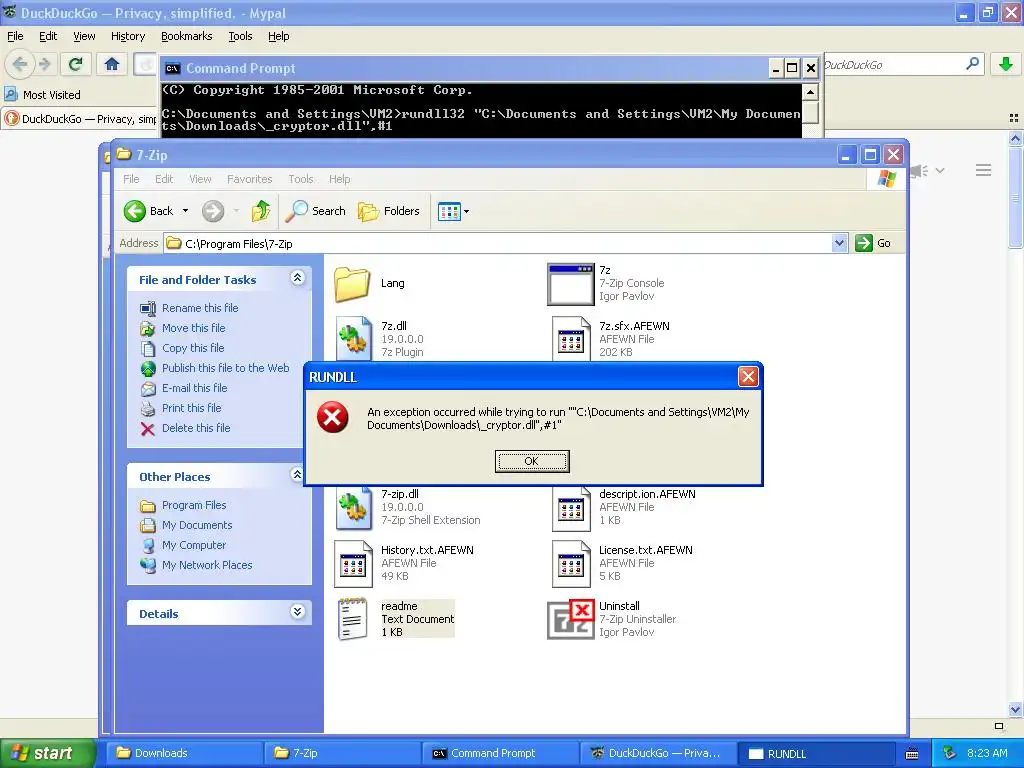Click the Home icon in Mypal browser
Image resolution: width=1024 pixels, height=768 pixels.
pos(112,64)
